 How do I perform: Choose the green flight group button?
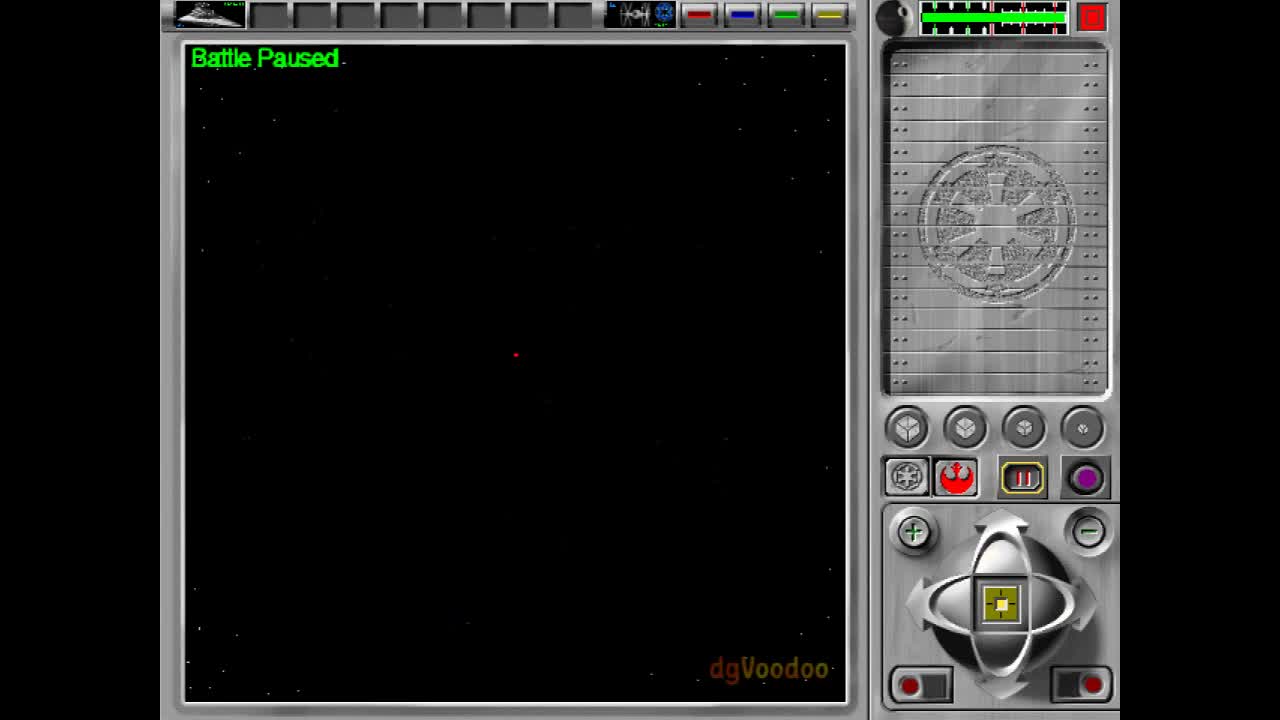point(787,14)
